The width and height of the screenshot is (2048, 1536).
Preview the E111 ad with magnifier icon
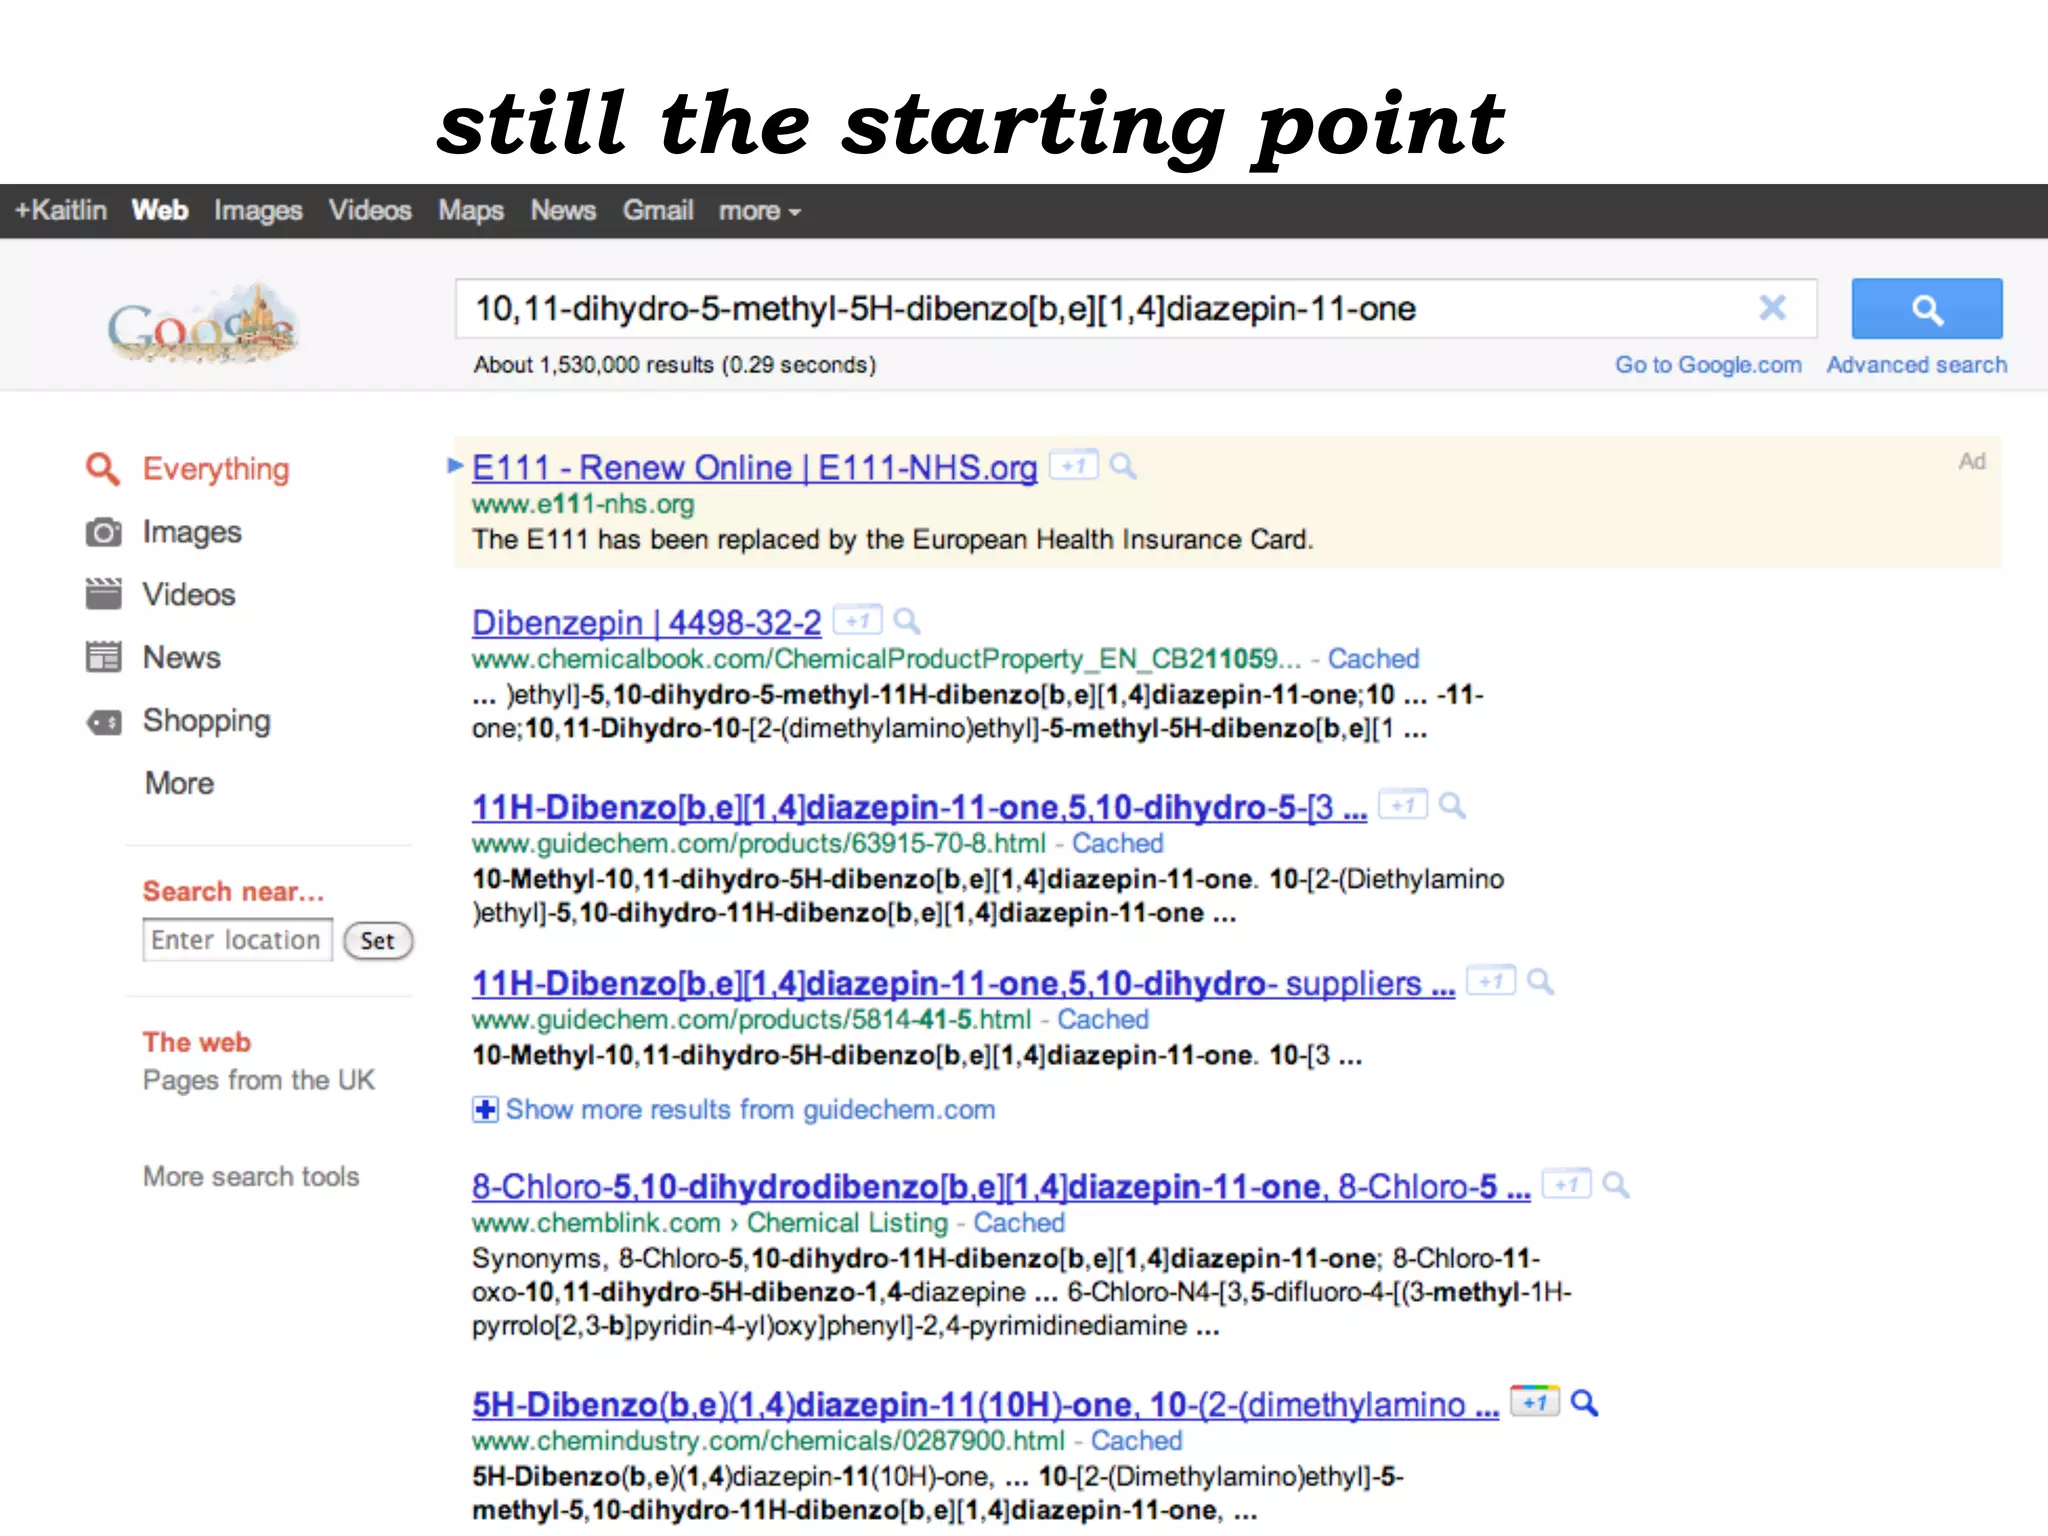point(1123,466)
